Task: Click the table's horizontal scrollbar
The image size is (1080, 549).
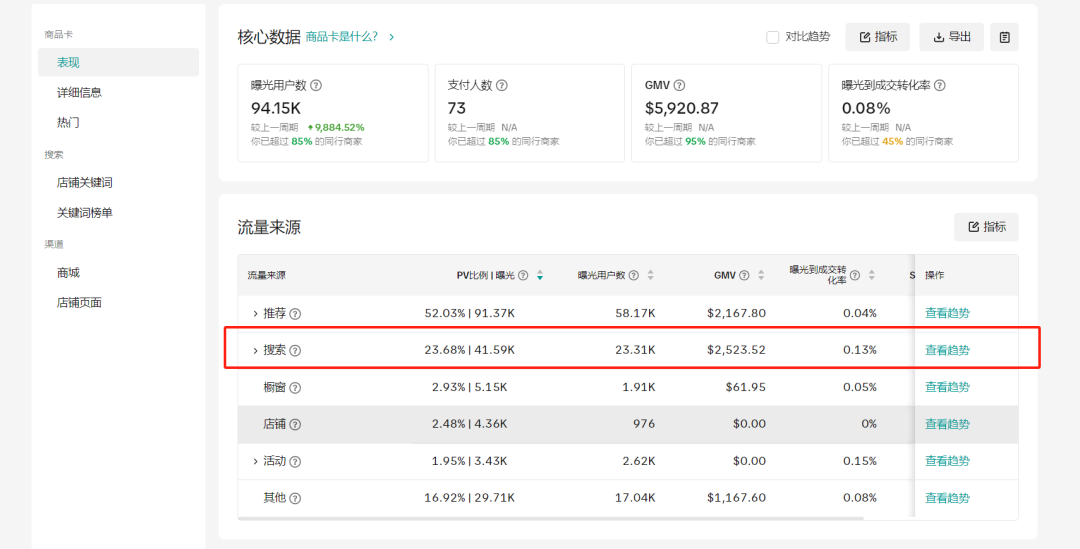Action: [550, 518]
